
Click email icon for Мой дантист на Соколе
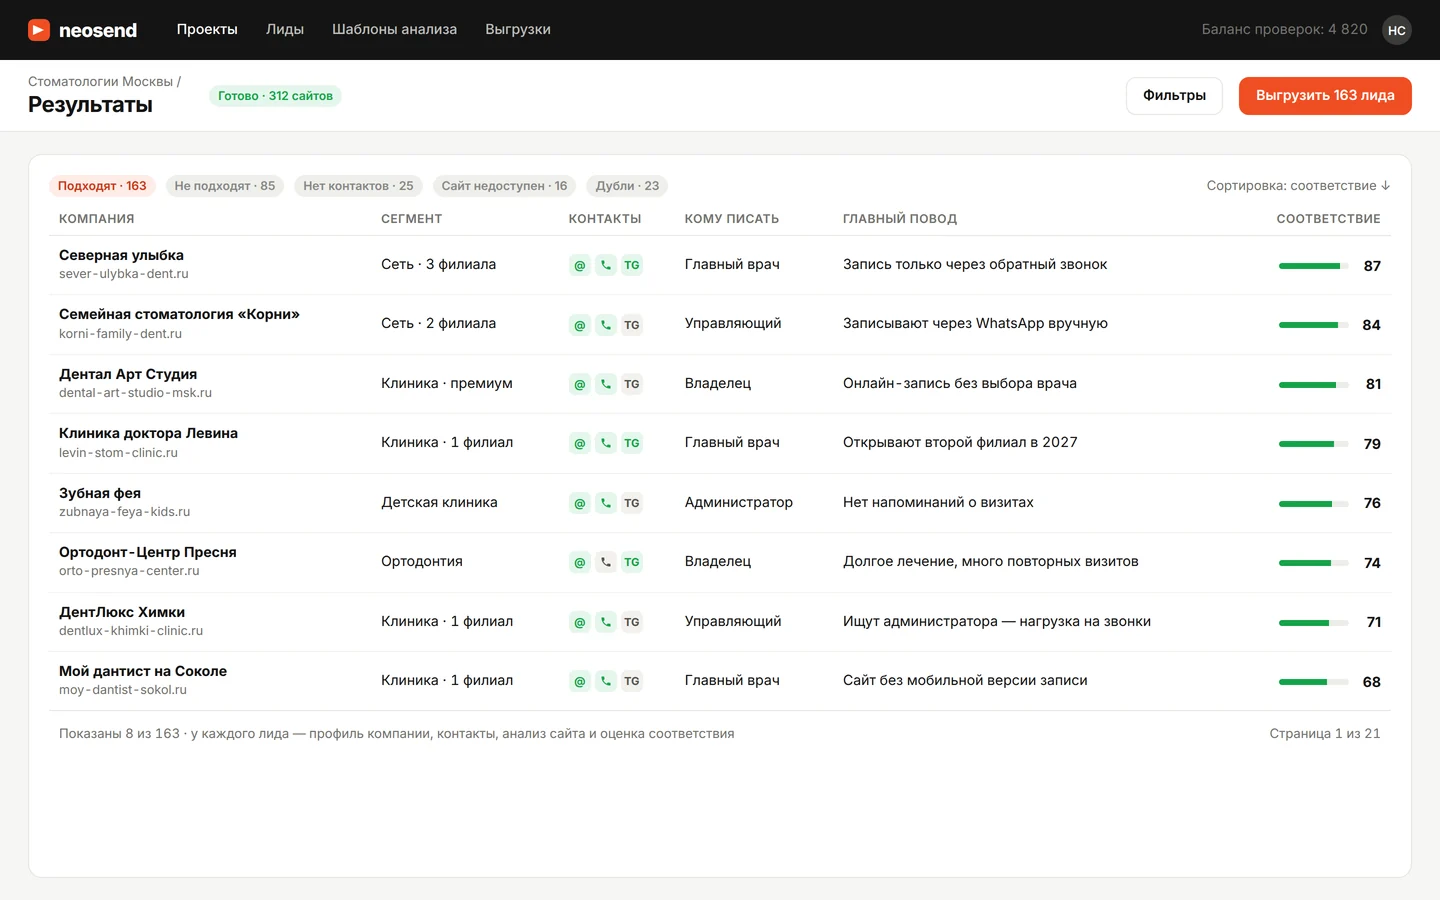tap(580, 681)
